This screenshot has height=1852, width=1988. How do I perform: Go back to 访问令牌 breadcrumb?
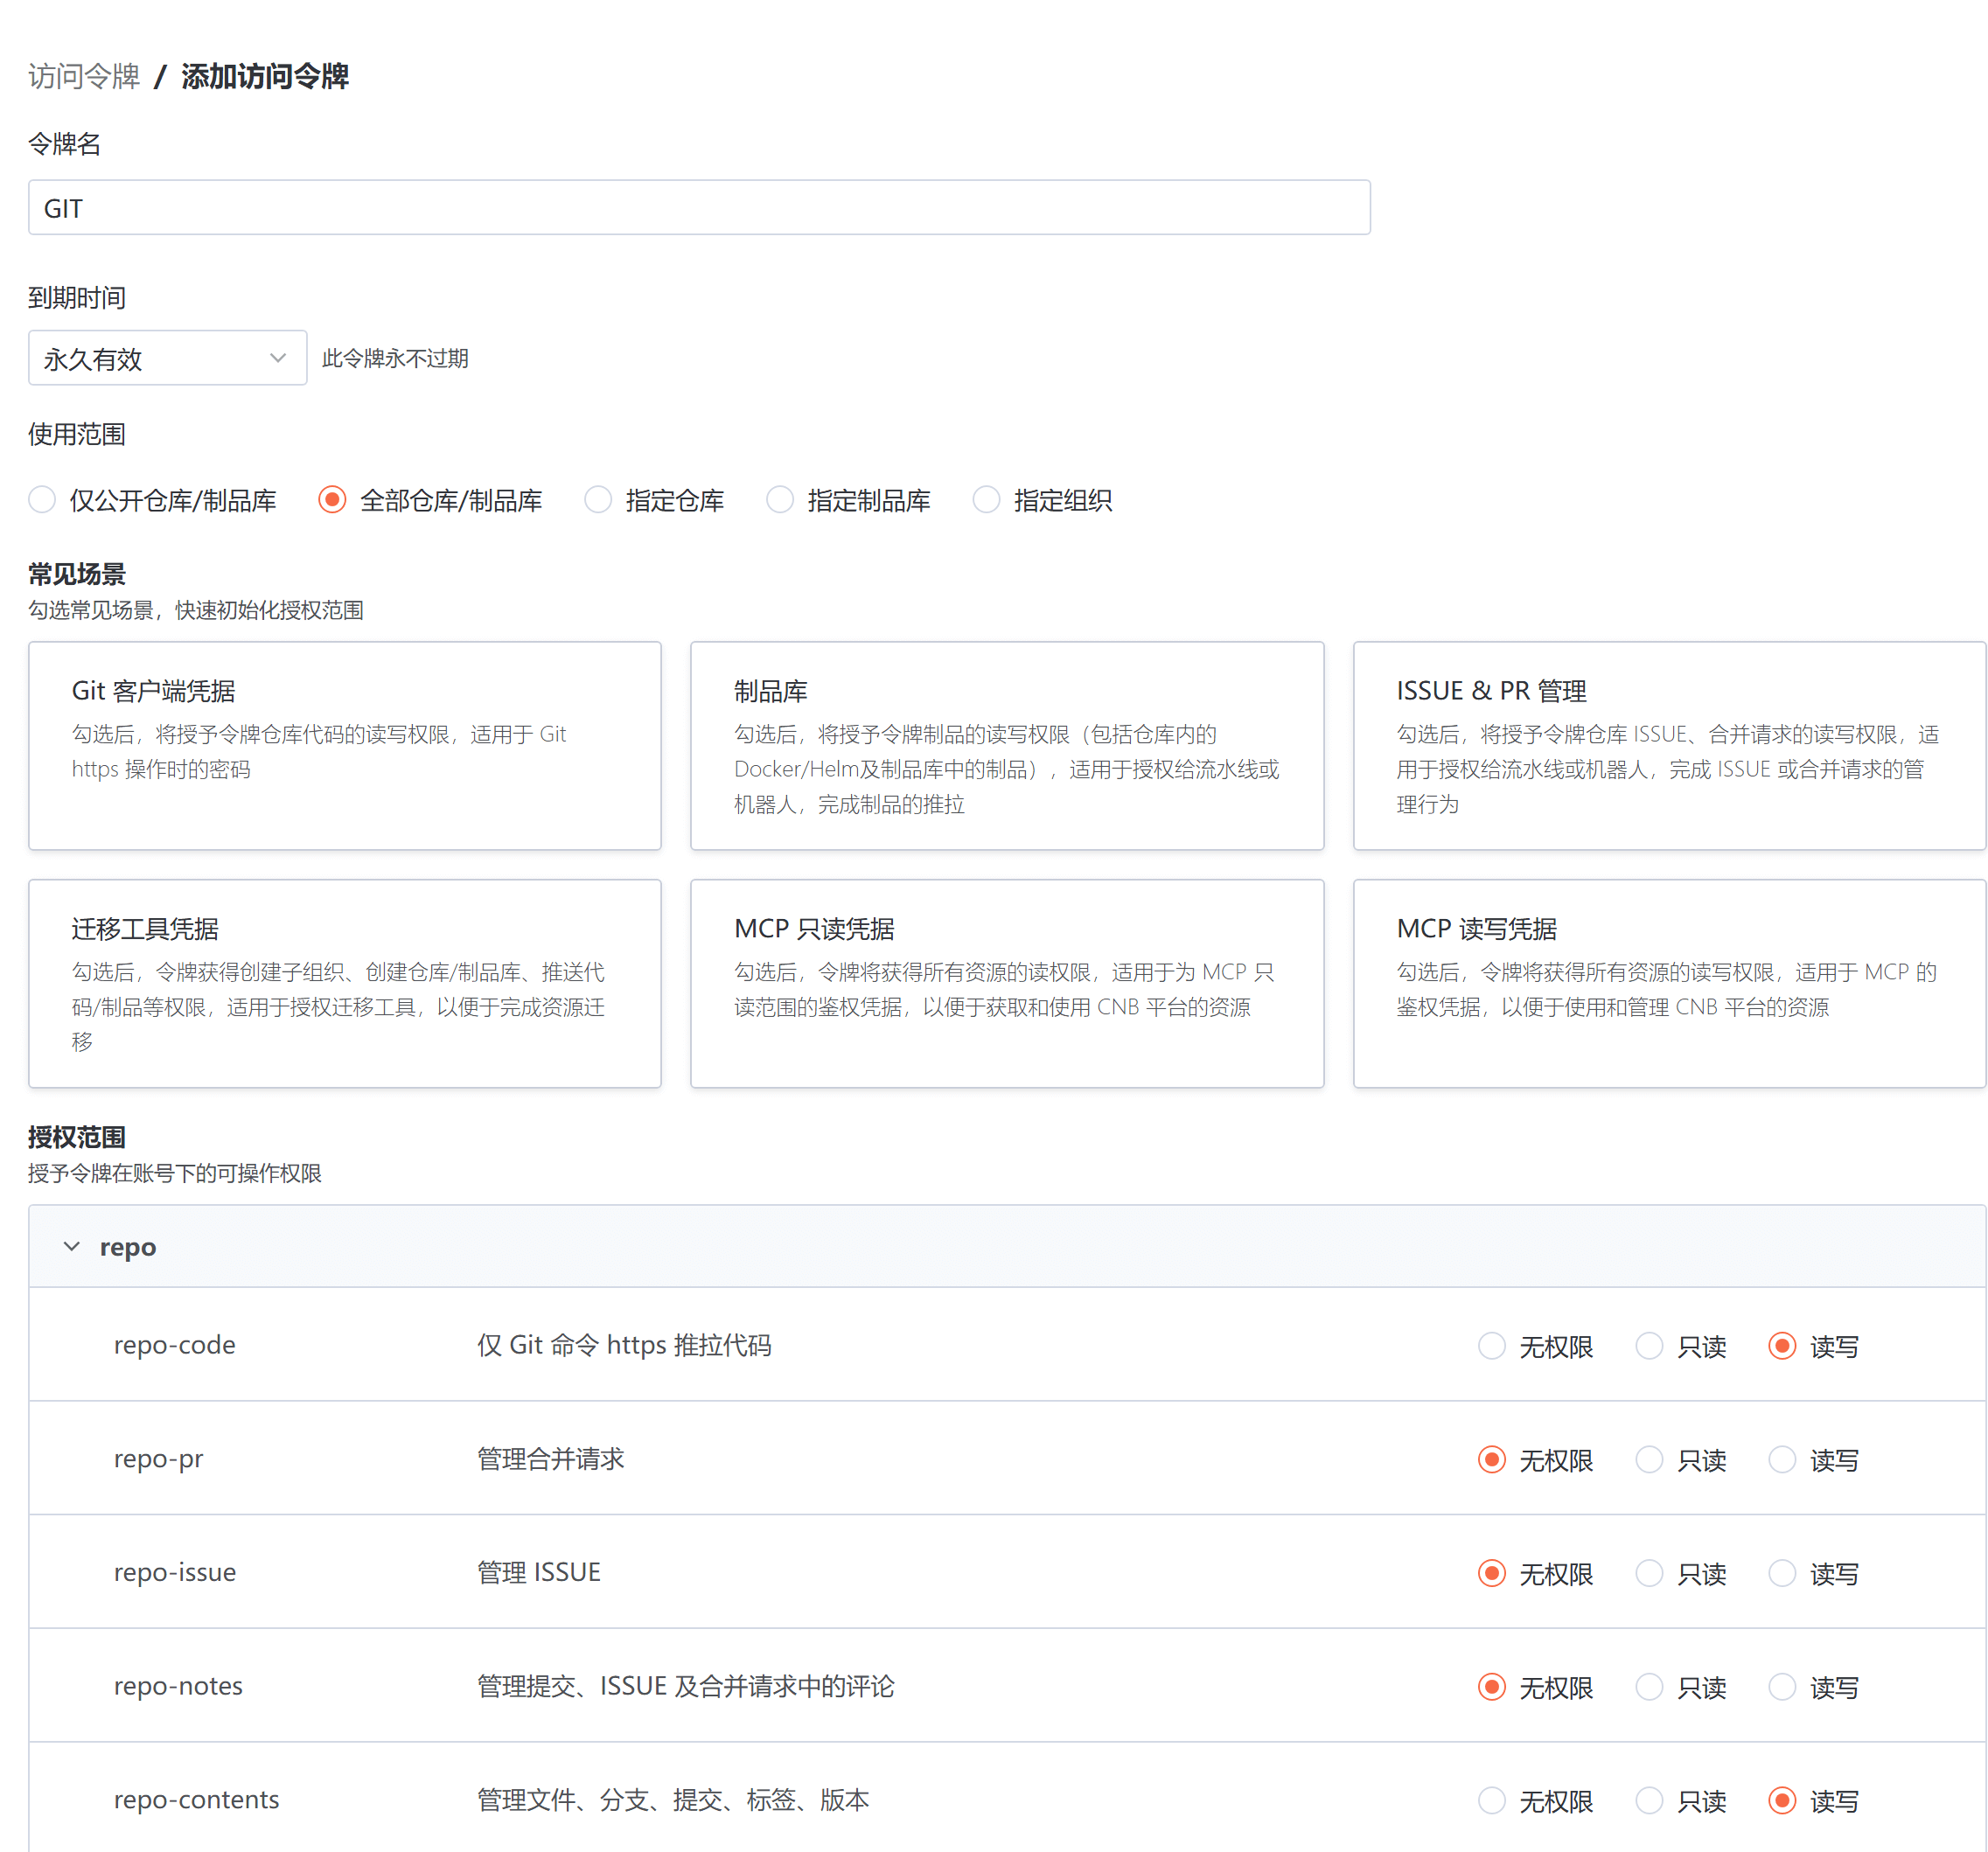(x=84, y=76)
